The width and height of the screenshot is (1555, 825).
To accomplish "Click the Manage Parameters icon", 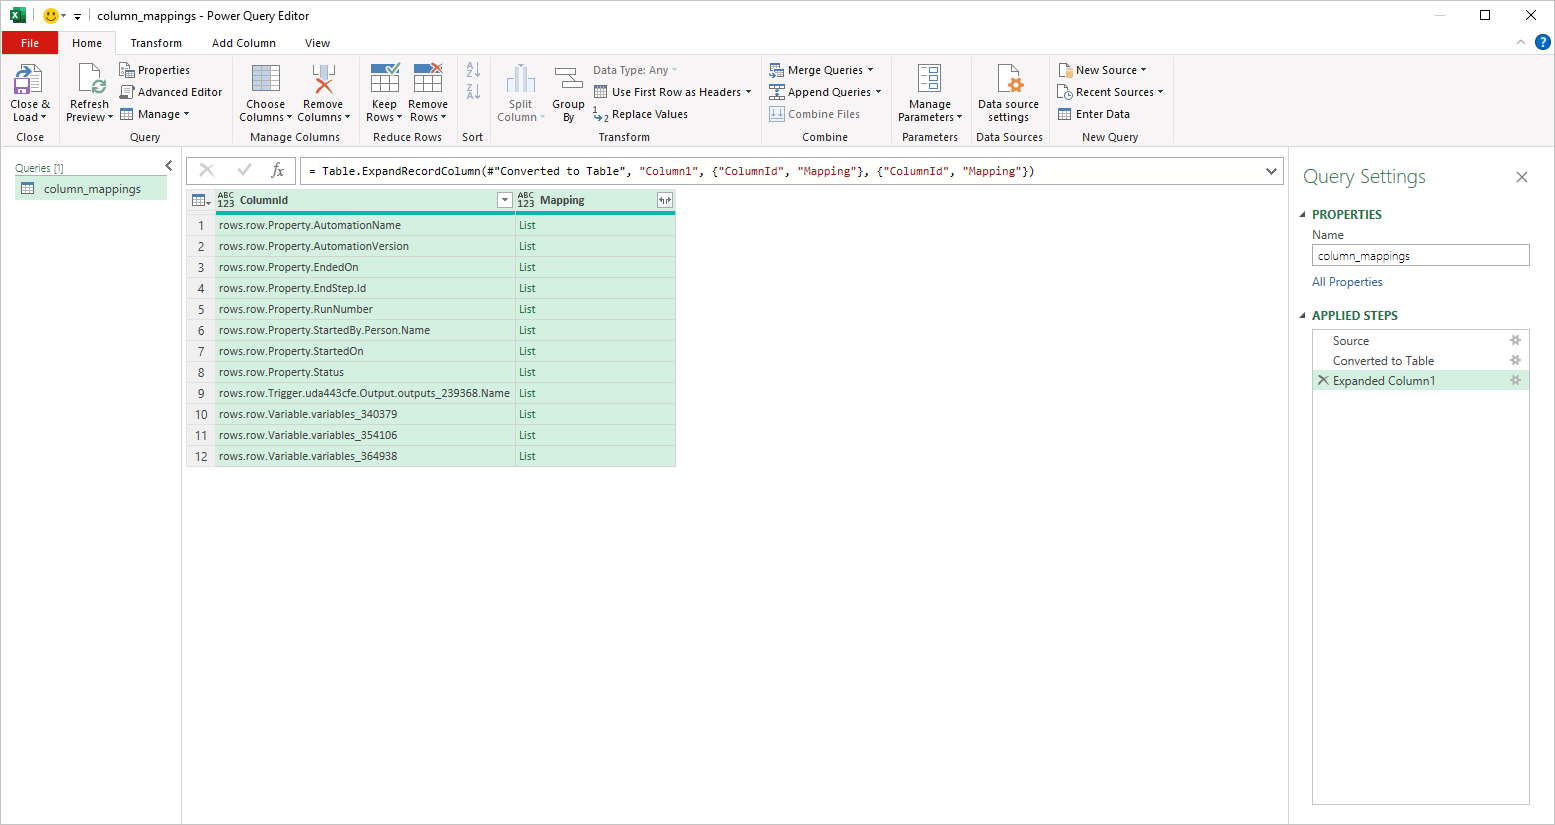I will point(930,80).
